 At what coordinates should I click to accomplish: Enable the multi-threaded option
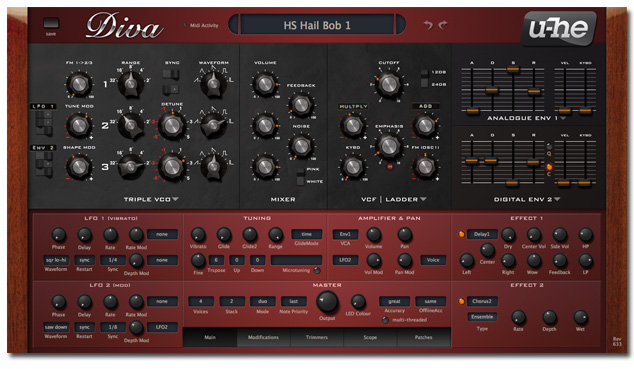[385, 320]
